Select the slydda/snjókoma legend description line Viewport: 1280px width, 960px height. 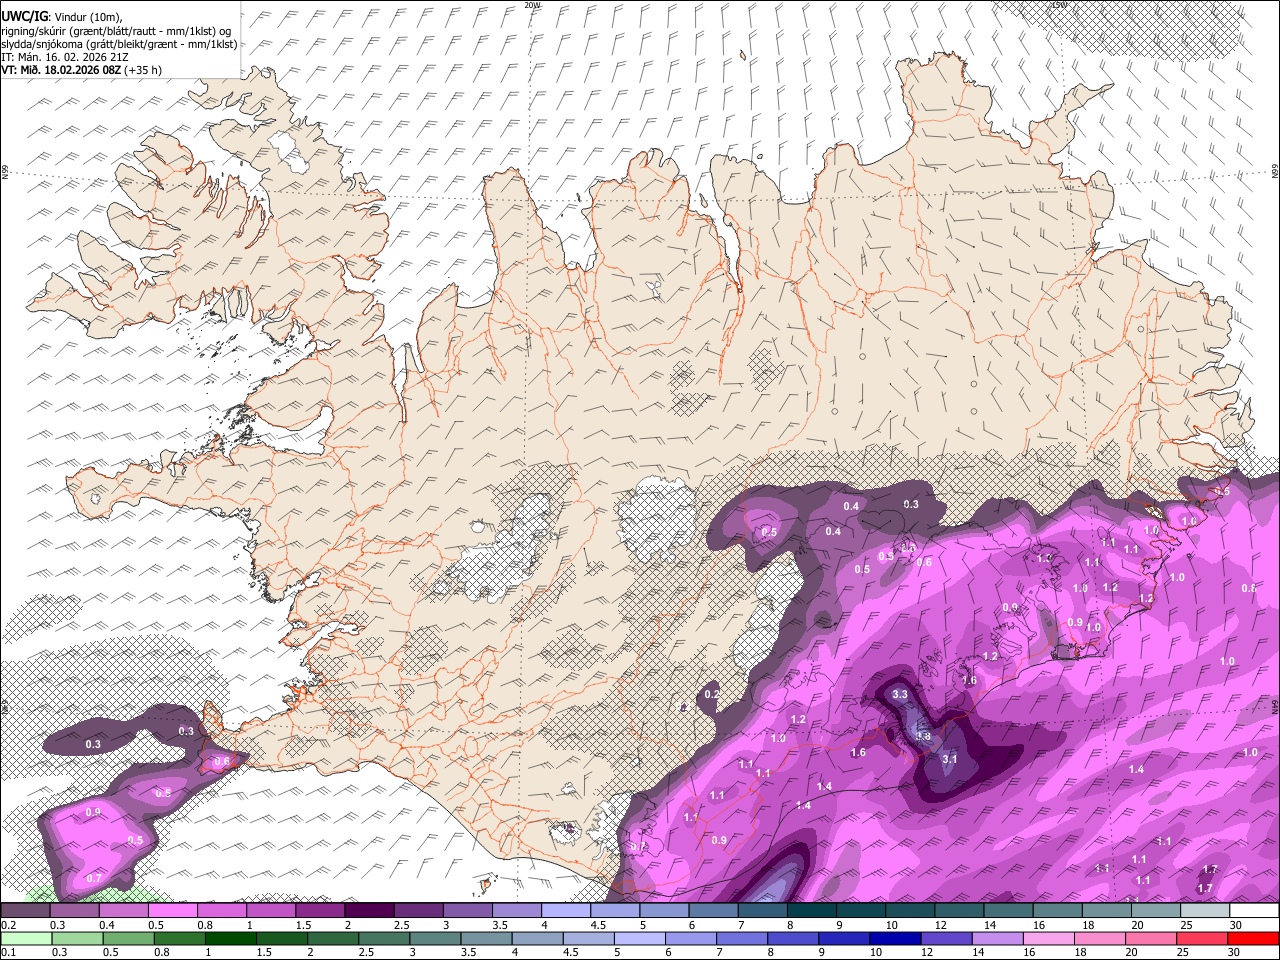click(119, 44)
